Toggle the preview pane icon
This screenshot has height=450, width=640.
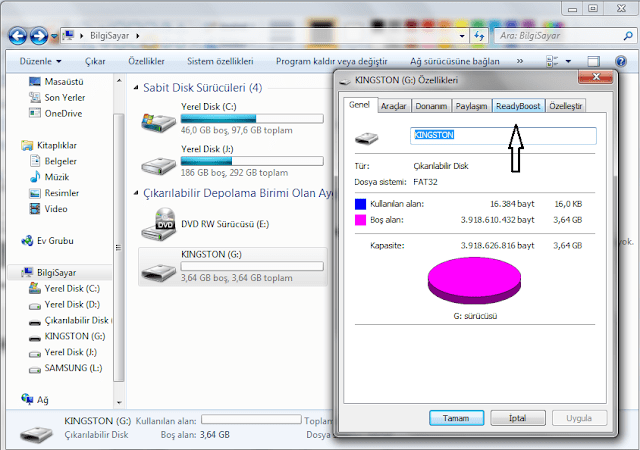(593, 61)
